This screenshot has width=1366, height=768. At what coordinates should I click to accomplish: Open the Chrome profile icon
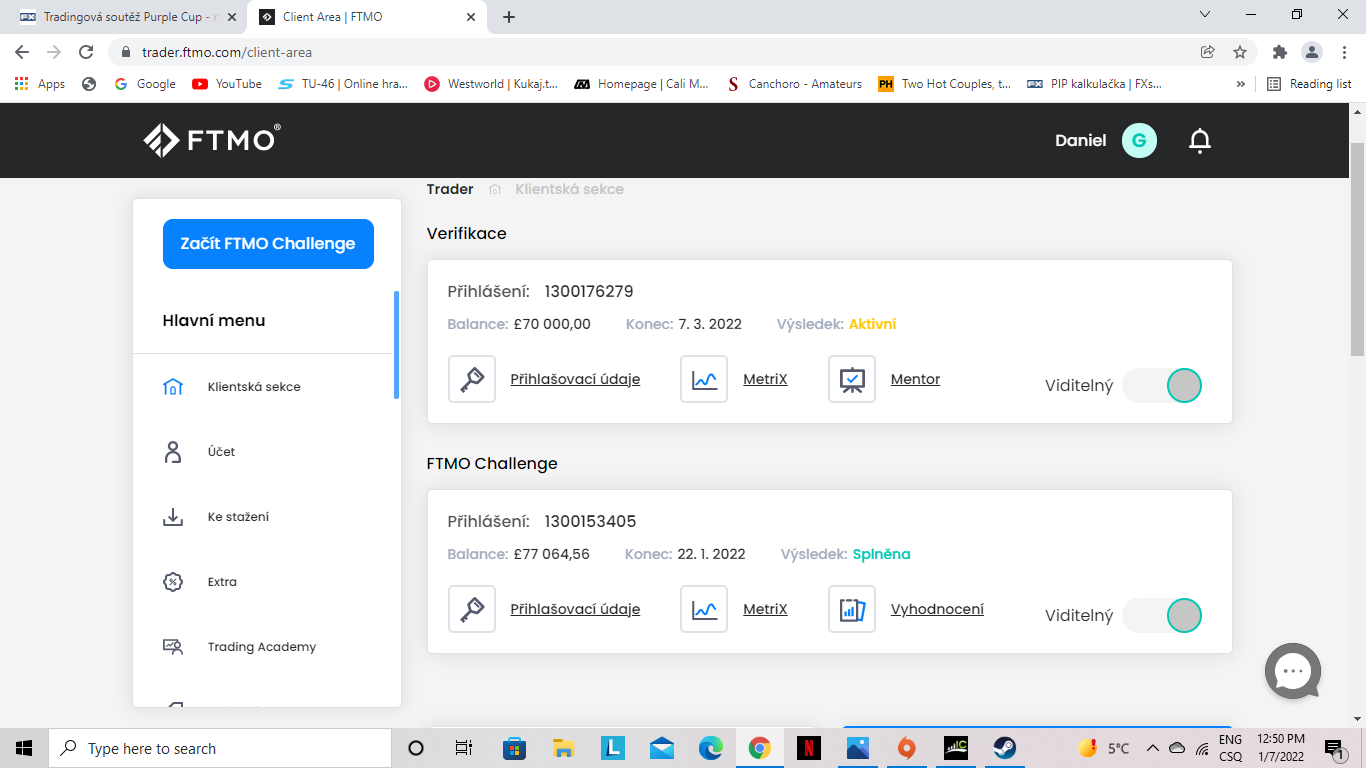pos(1311,52)
